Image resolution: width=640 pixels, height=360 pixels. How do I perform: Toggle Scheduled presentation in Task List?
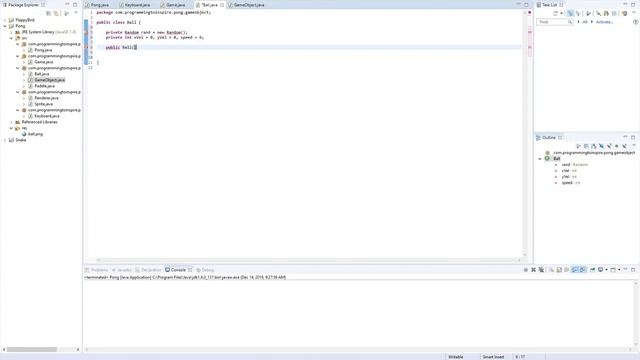[x=578, y=13]
